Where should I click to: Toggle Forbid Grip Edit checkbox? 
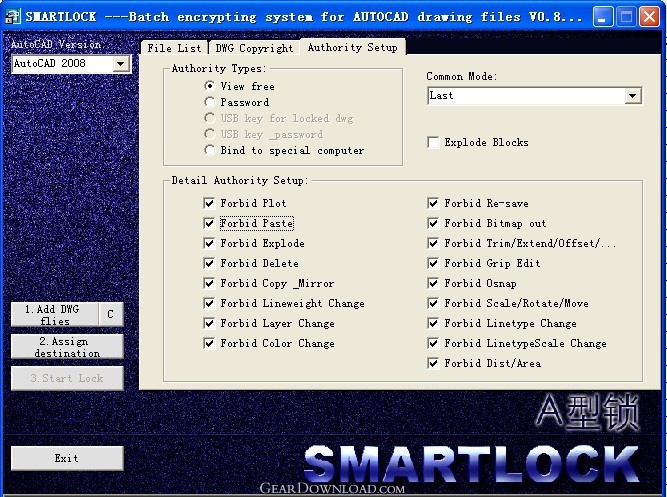(433, 263)
